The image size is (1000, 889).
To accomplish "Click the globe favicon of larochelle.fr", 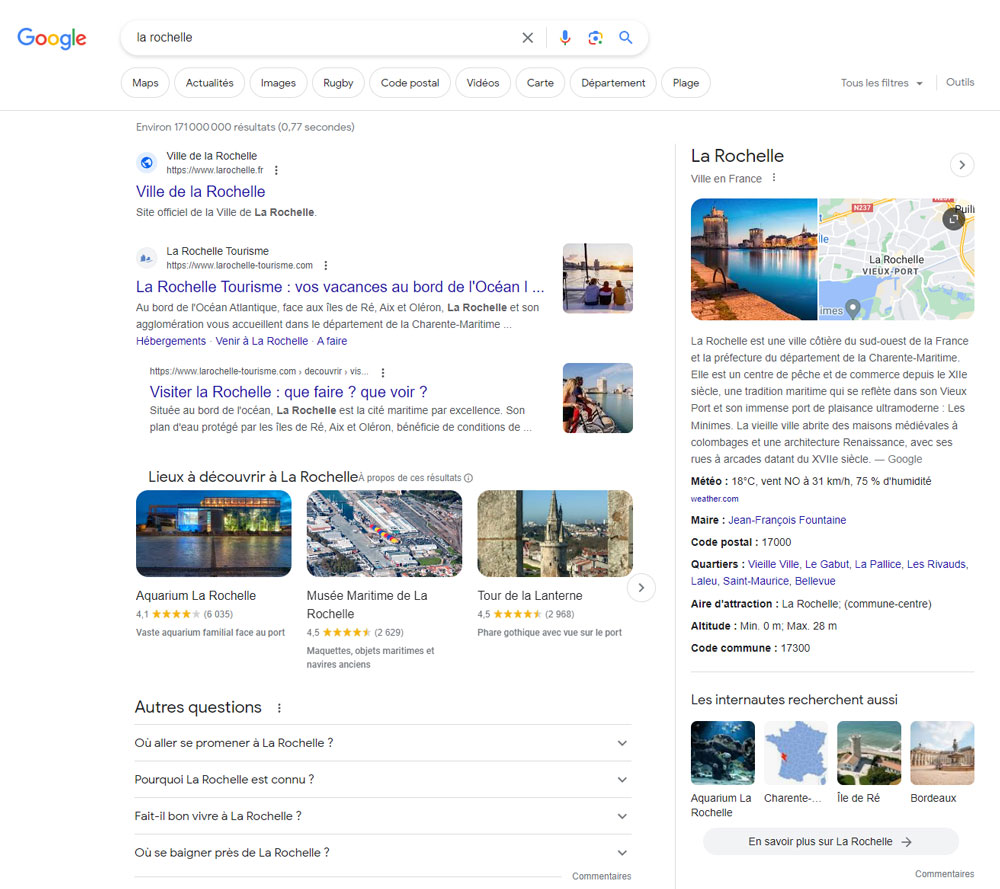I will click(x=147, y=163).
